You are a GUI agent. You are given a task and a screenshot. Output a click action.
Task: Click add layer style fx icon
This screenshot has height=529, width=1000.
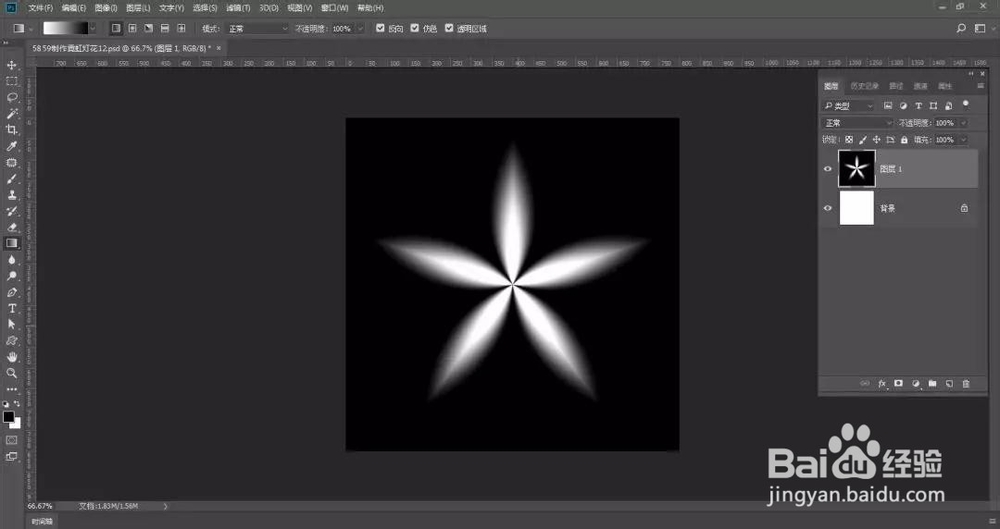[x=882, y=384]
